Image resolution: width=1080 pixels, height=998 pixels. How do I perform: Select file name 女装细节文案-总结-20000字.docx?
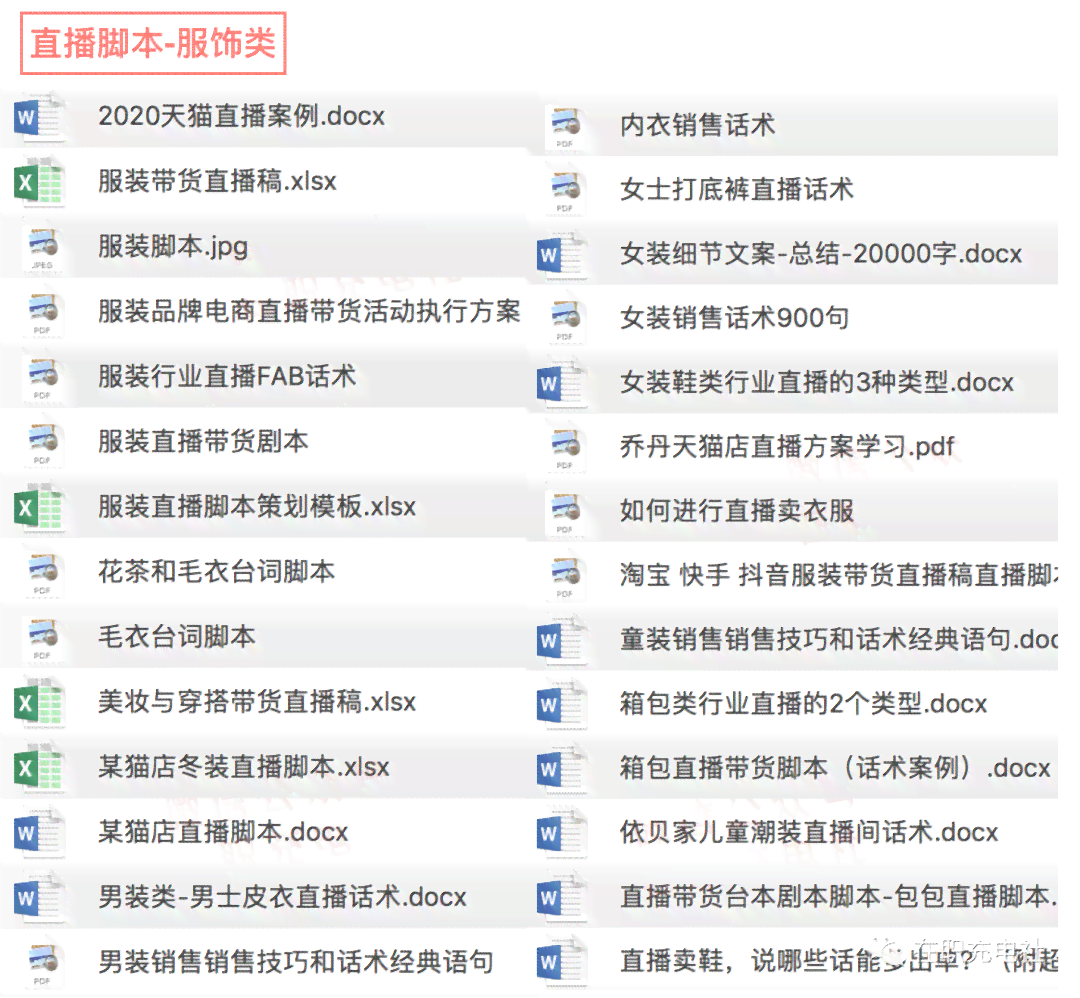(821, 254)
